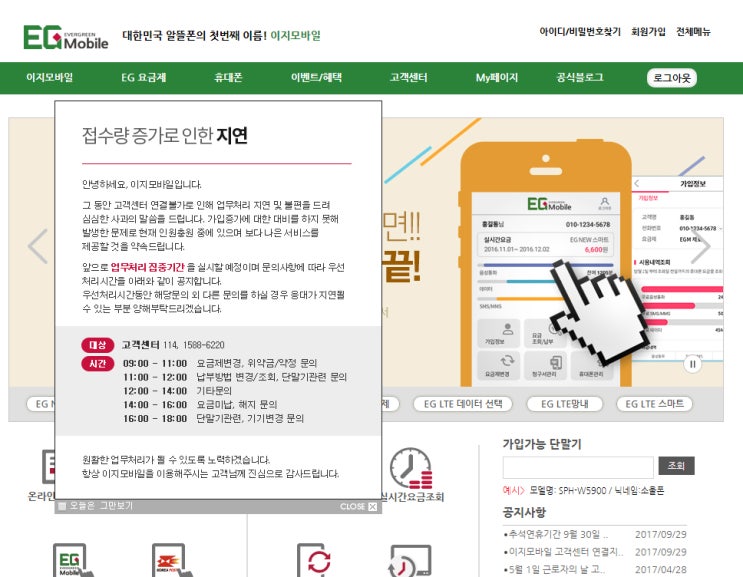Click the 온라인 document icon
Viewport: 743px width, 577px height.
point(48,467)
